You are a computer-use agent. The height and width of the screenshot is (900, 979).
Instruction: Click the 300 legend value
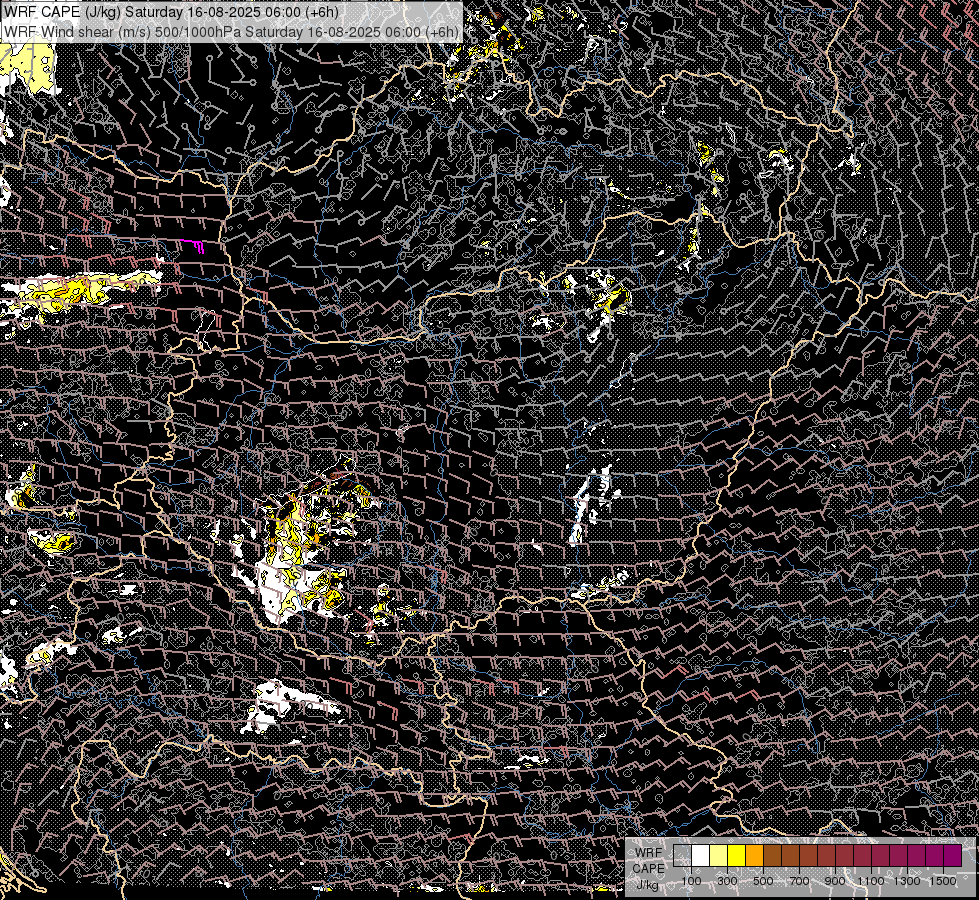click(727, 881)
